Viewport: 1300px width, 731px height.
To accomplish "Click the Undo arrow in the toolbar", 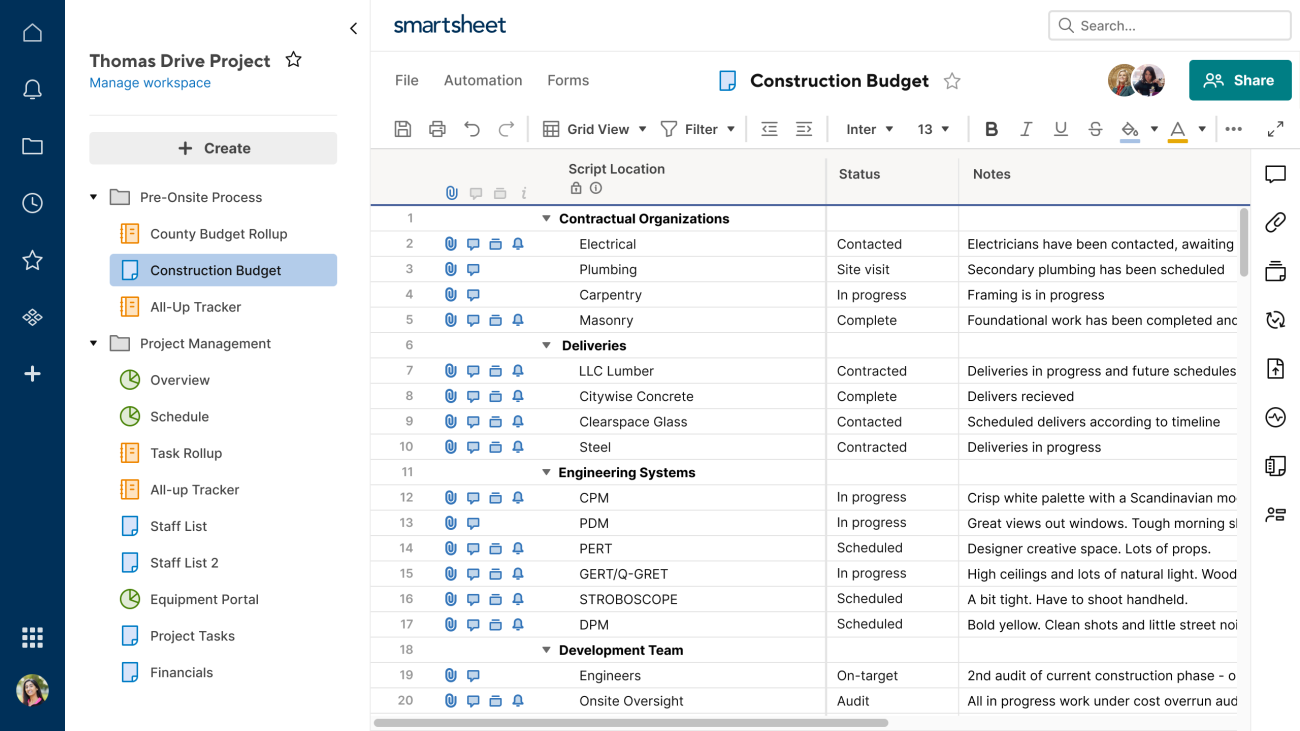I will click(x=471, y=129).
